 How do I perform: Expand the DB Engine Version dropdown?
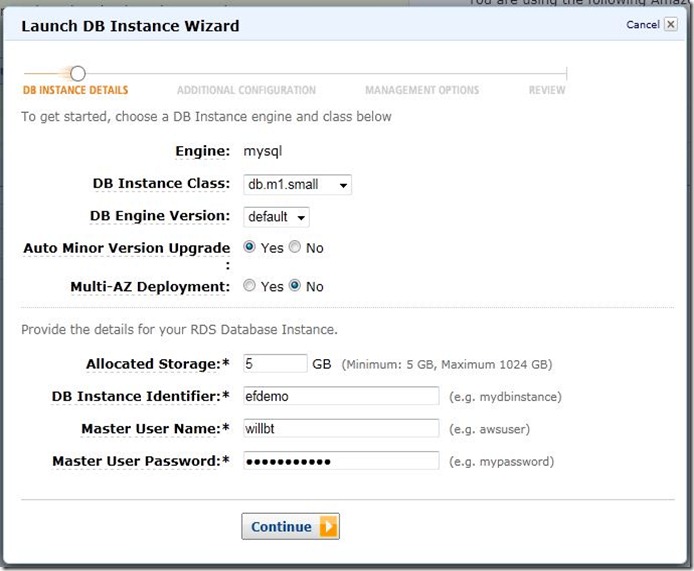[276, 217]
